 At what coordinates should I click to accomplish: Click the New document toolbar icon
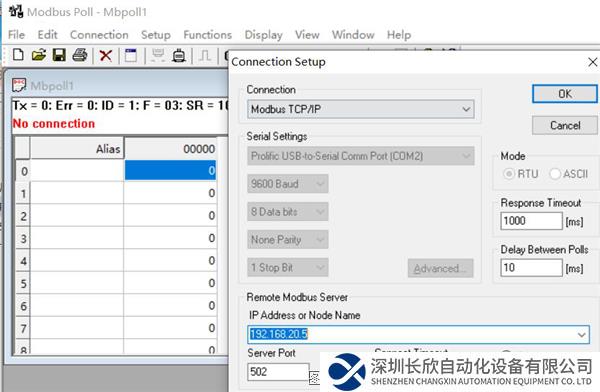coord(18,55)
